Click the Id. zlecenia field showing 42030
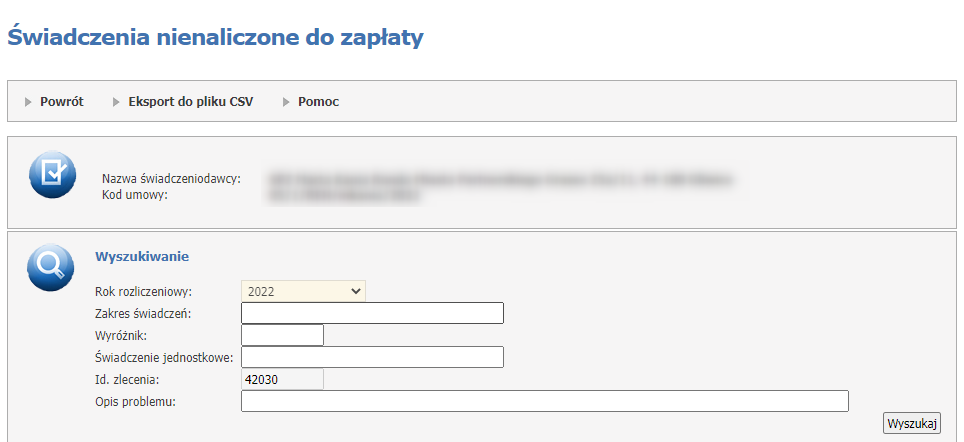964x442 pixels. click(x=282, y=379)
